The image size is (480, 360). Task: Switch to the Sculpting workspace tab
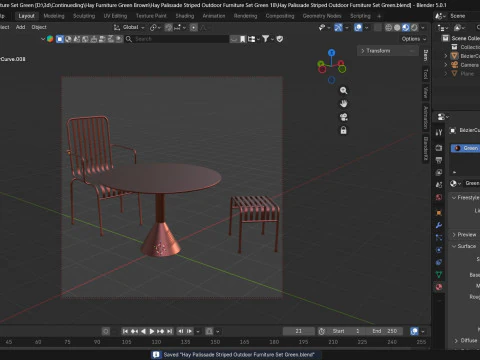click(x=84, y=16)
